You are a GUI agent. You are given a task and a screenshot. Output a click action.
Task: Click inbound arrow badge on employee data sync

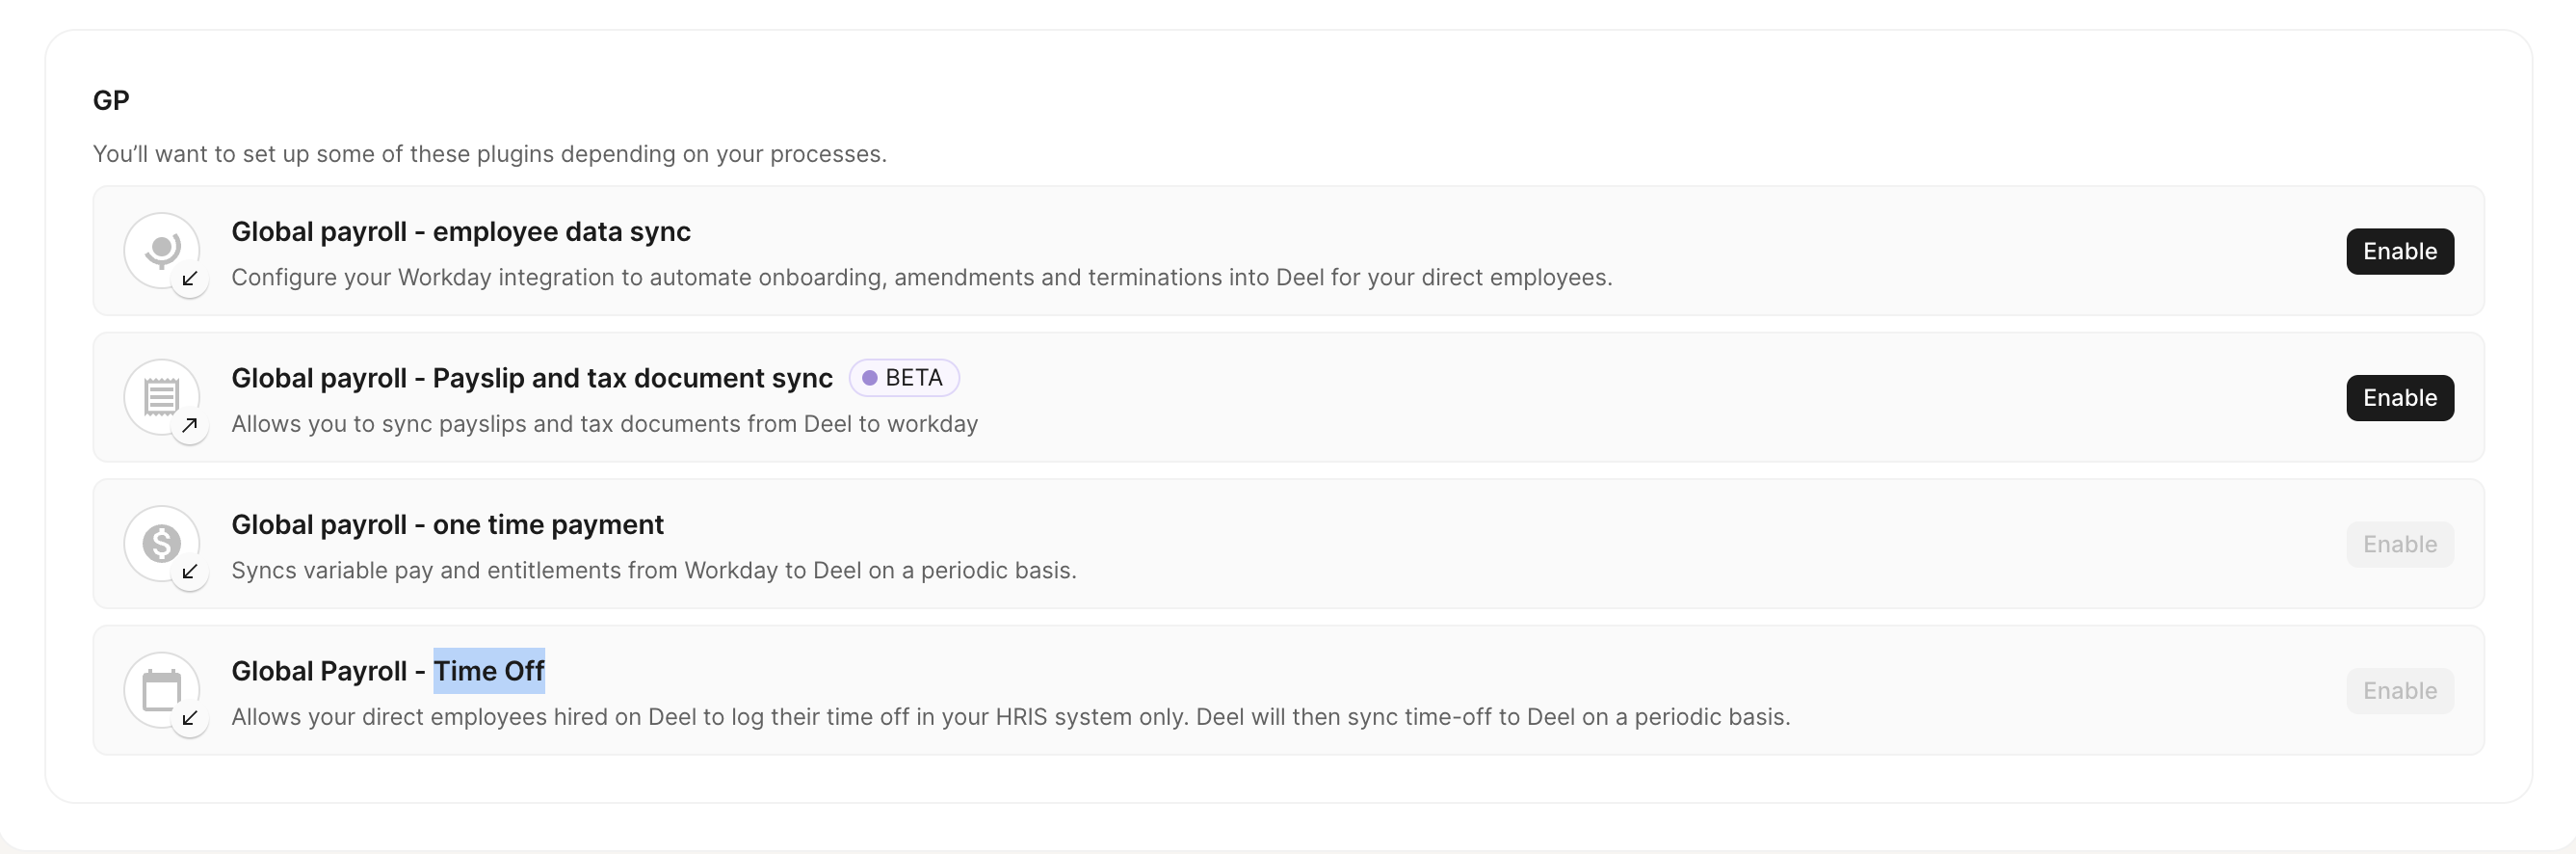pyautogui.click(x=190, y=279)
